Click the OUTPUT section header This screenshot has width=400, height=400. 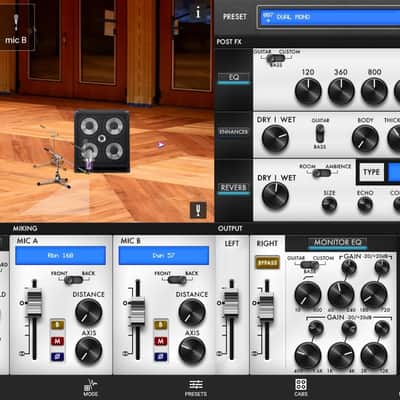click(x=230, y=228)
